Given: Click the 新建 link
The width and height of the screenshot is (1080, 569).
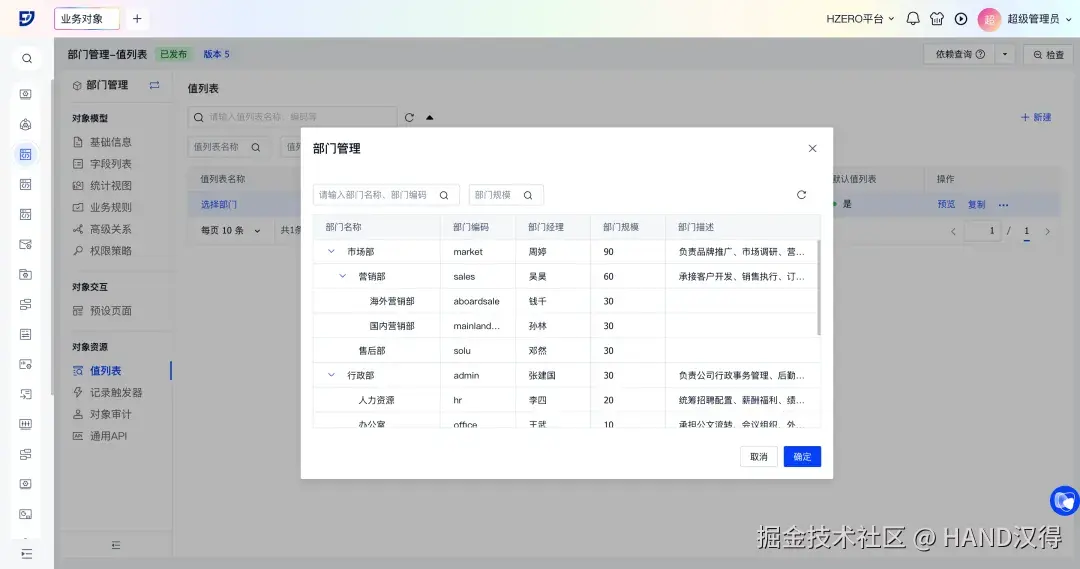Looking at the screenshot, I should (1036, 117).
